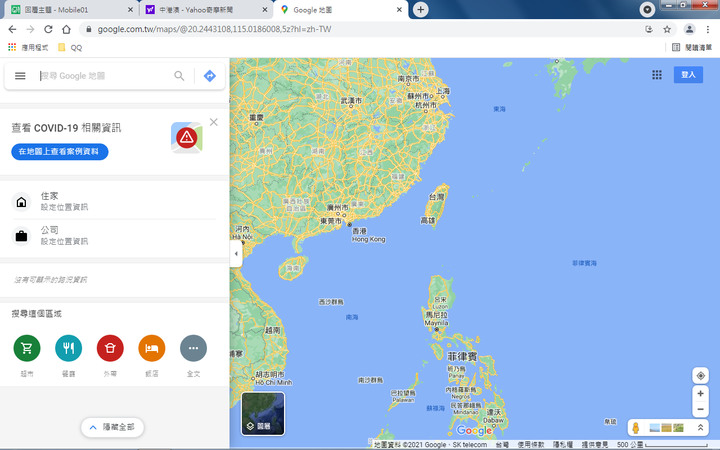Image resolution: width=720 pixels, height=450 pixels.
Task: Toggle the 500 公里 map scale bar
Action: point(662,445)
